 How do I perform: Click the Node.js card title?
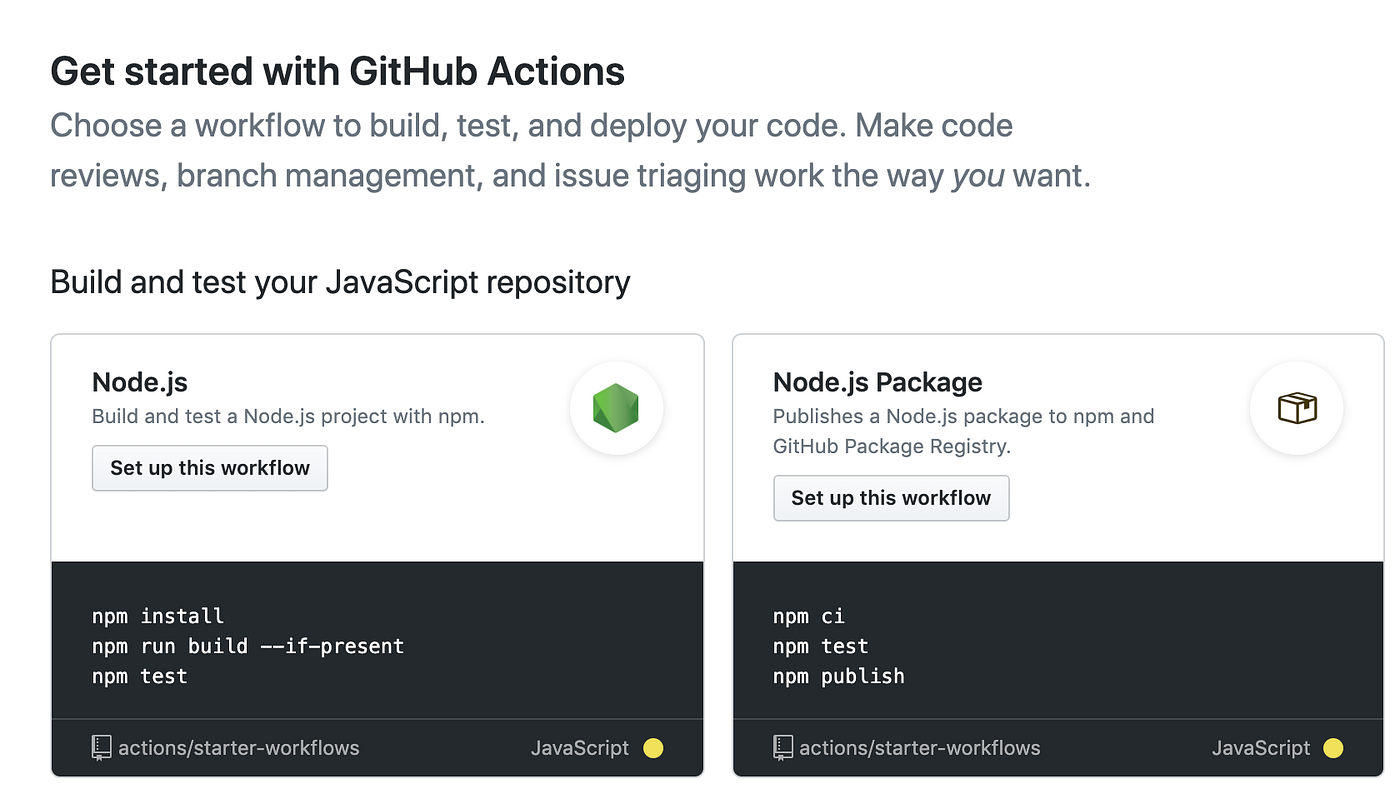[x=139, y=382]
